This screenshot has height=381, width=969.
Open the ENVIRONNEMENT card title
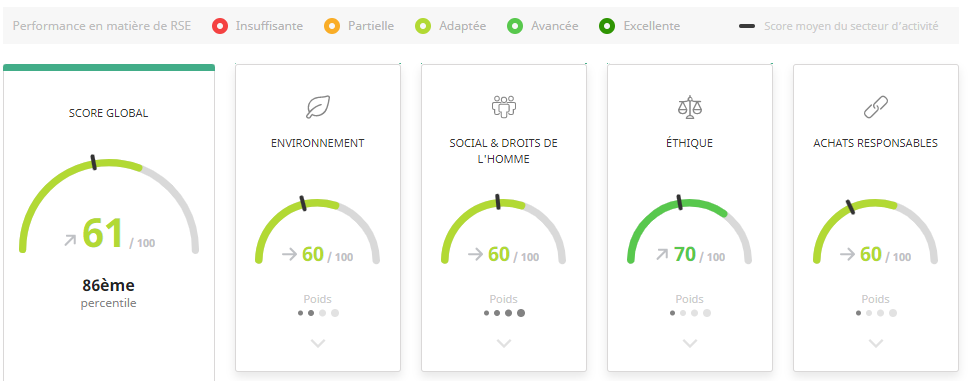coord(318,143)
